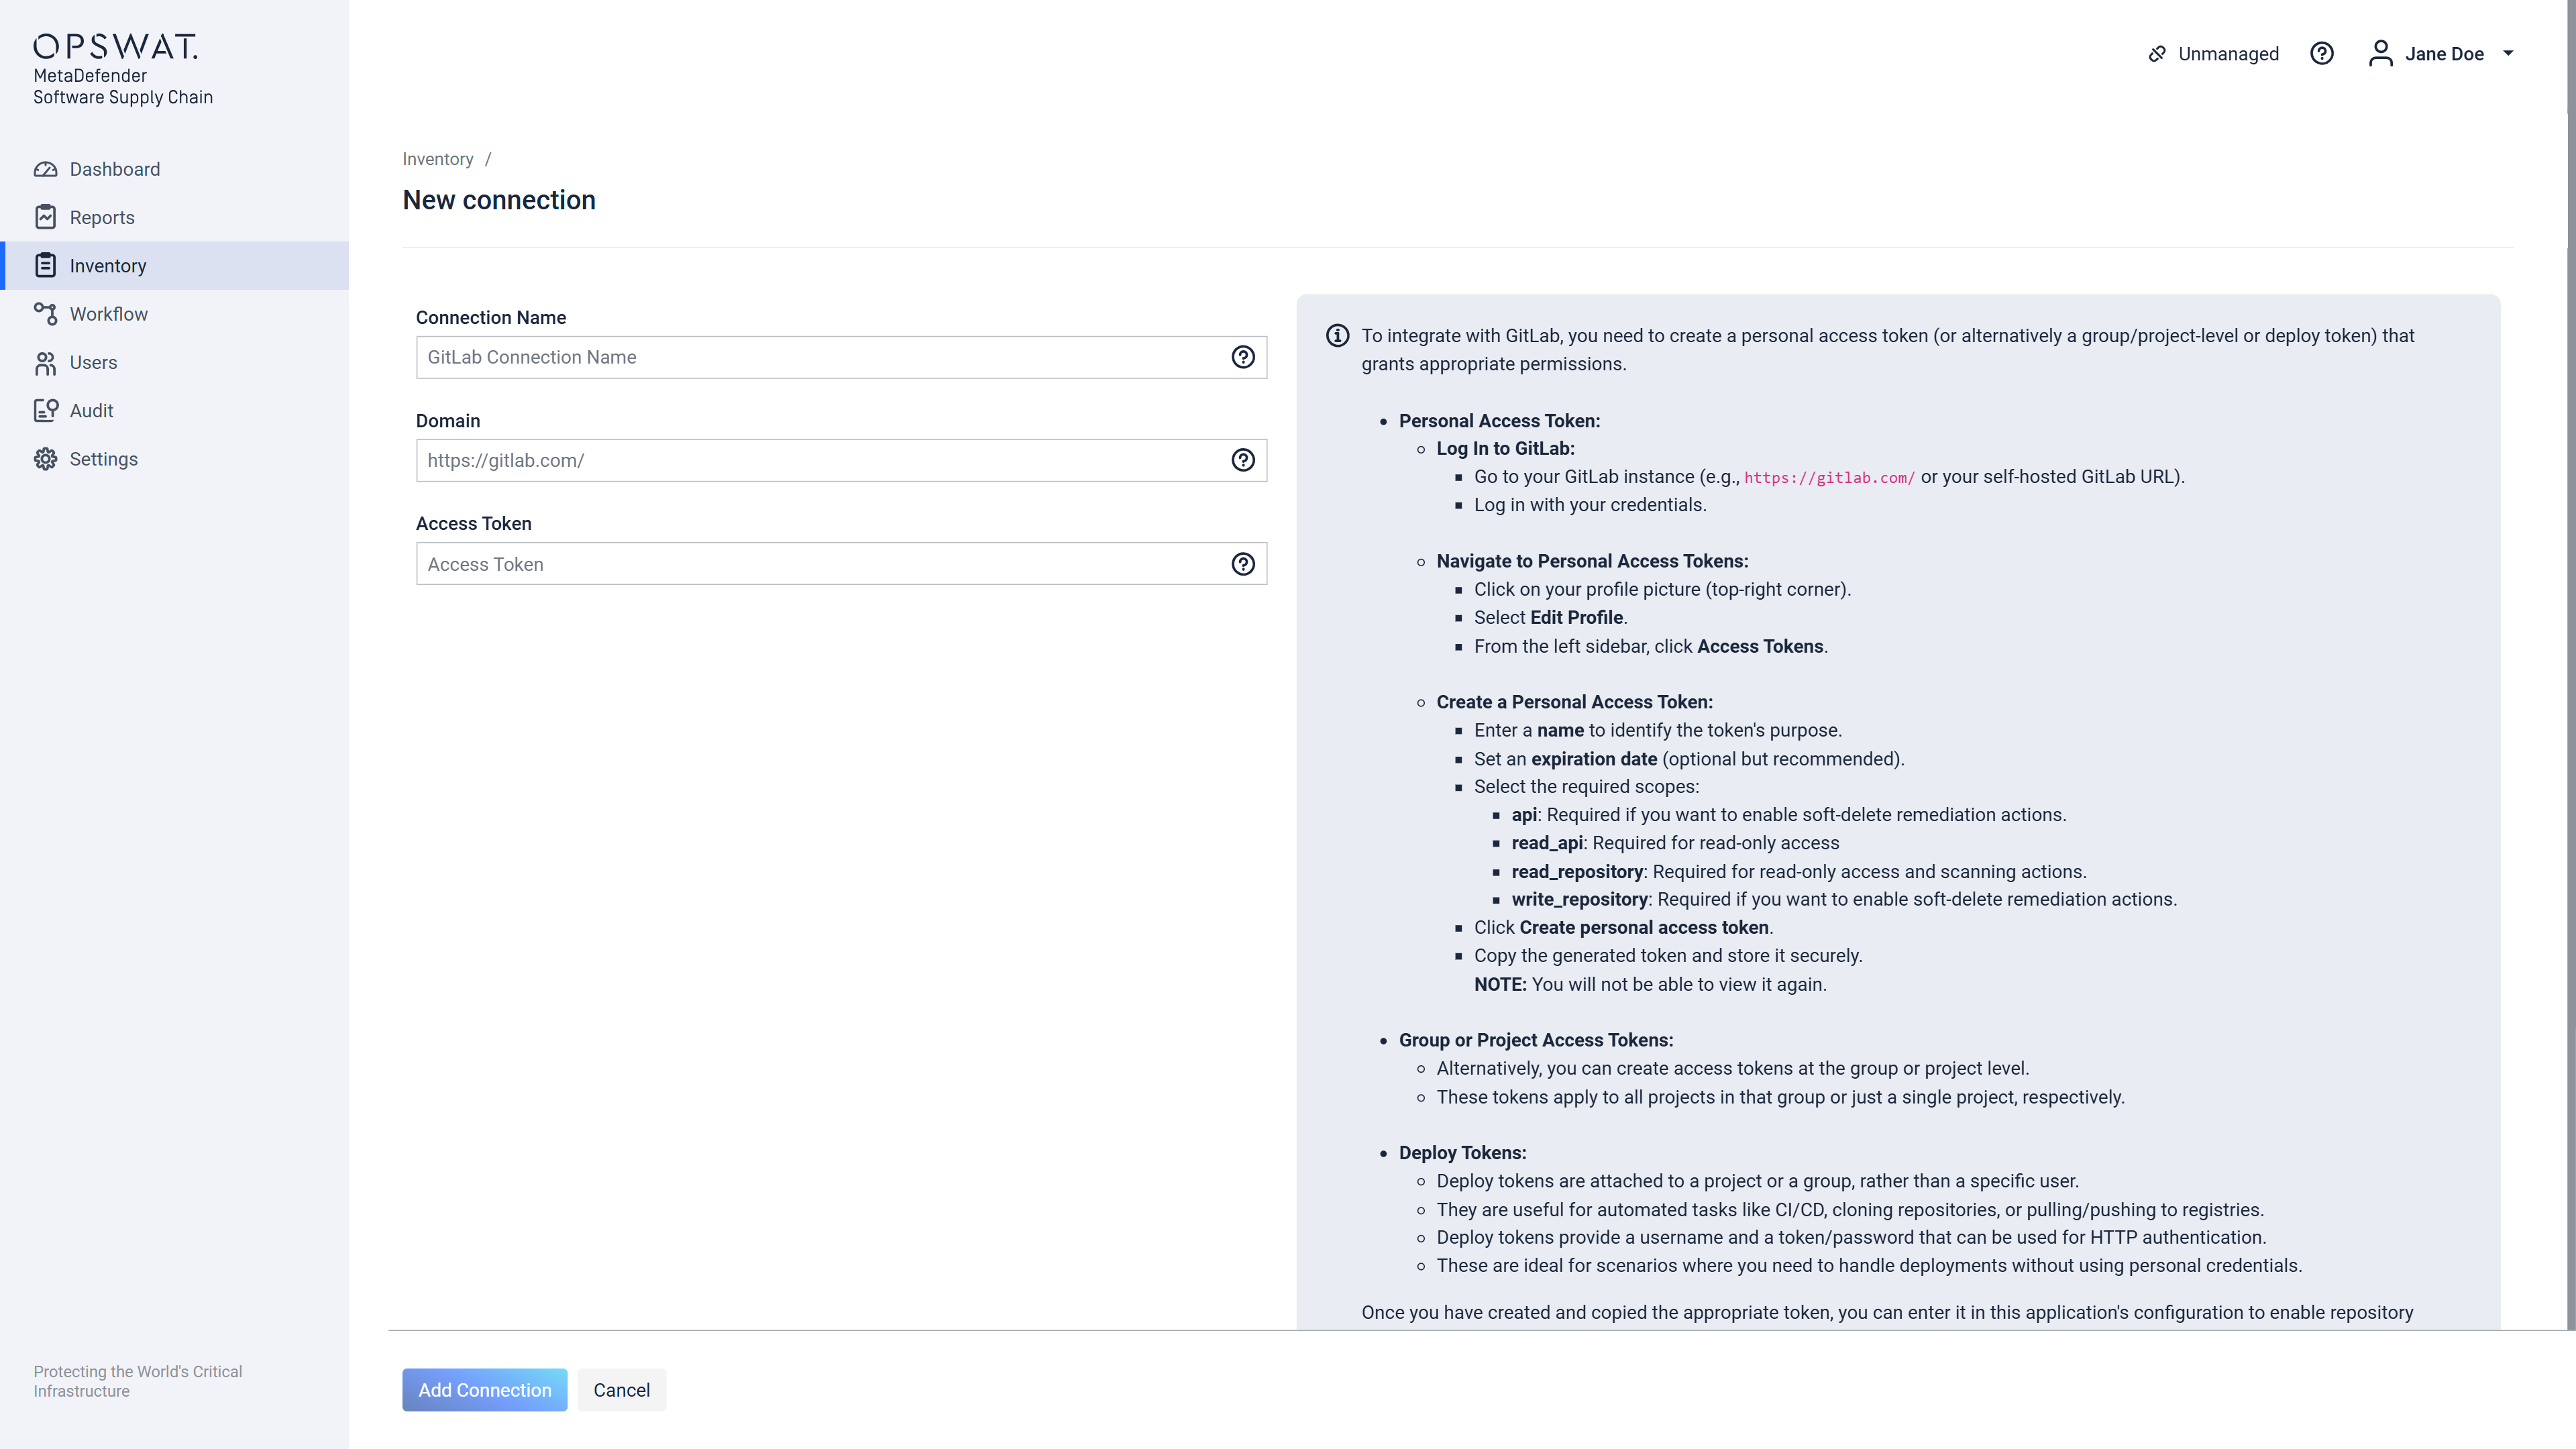Click into the Access Token input field
Viewport: 2576px width, 1449px height.
[820, 564]
